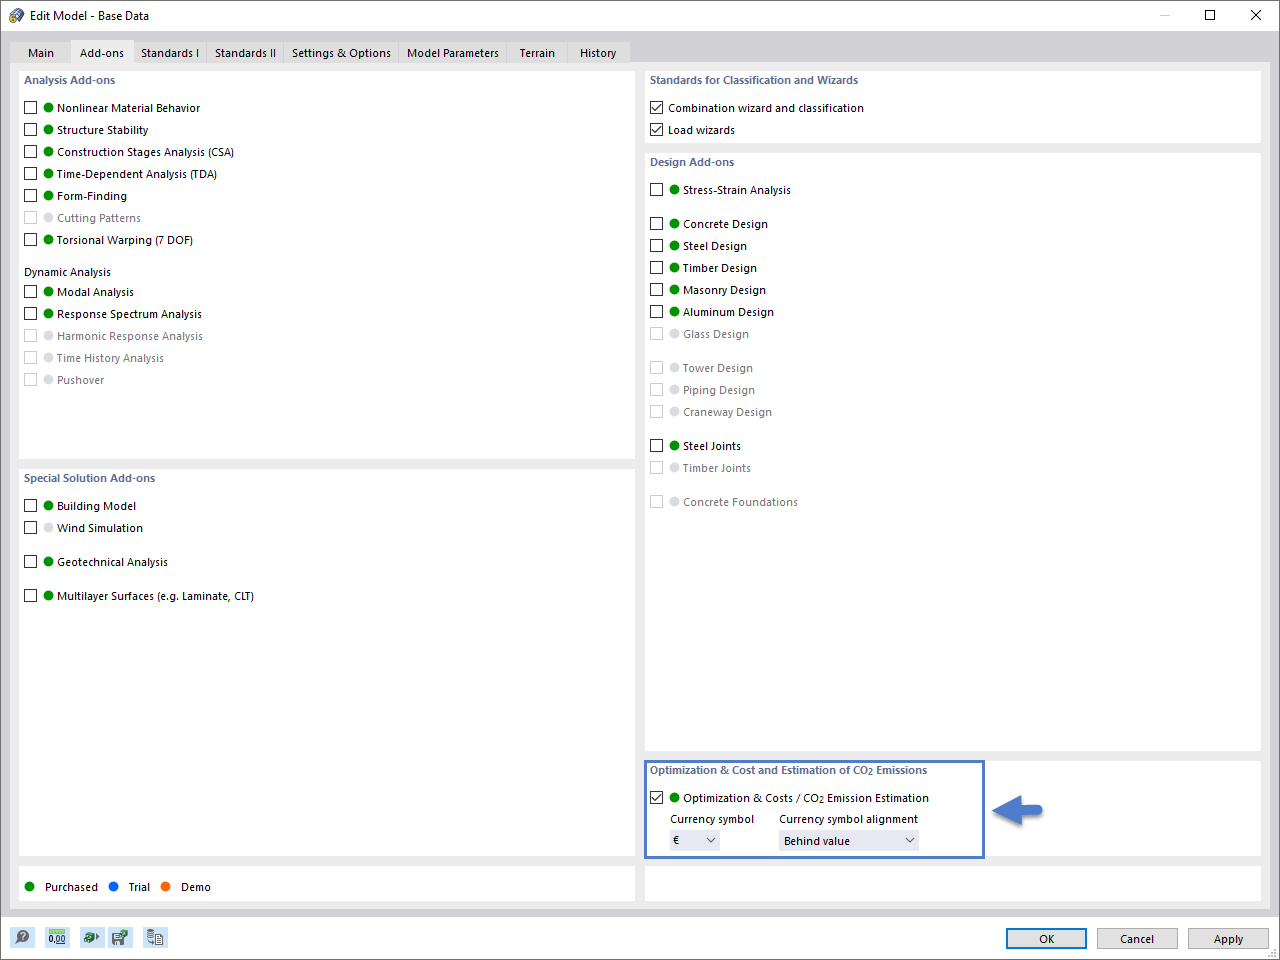
Task: Check the Concrete Design checkbox
Action: 656,224
